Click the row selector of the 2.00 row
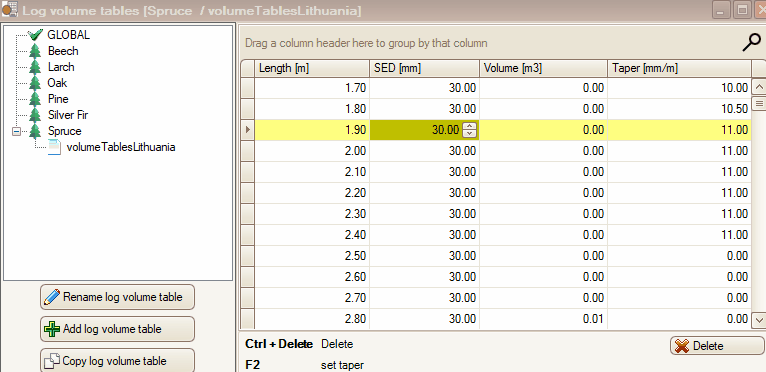Screen dimensions: 766x372 [x=248, y=151]
